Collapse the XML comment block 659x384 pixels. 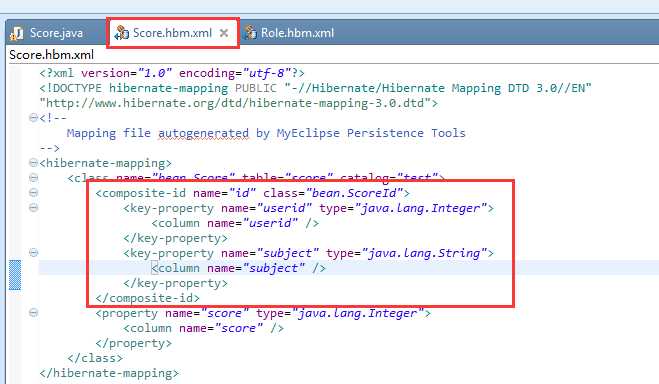tap(34, 118)
